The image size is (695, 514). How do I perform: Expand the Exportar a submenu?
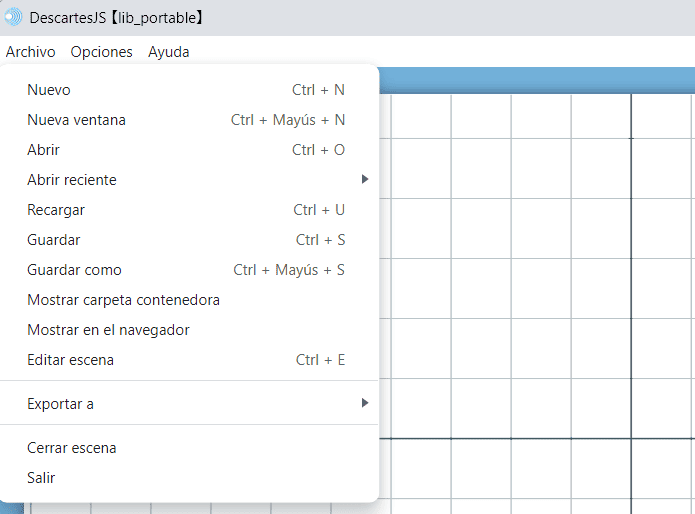(60, 404)
